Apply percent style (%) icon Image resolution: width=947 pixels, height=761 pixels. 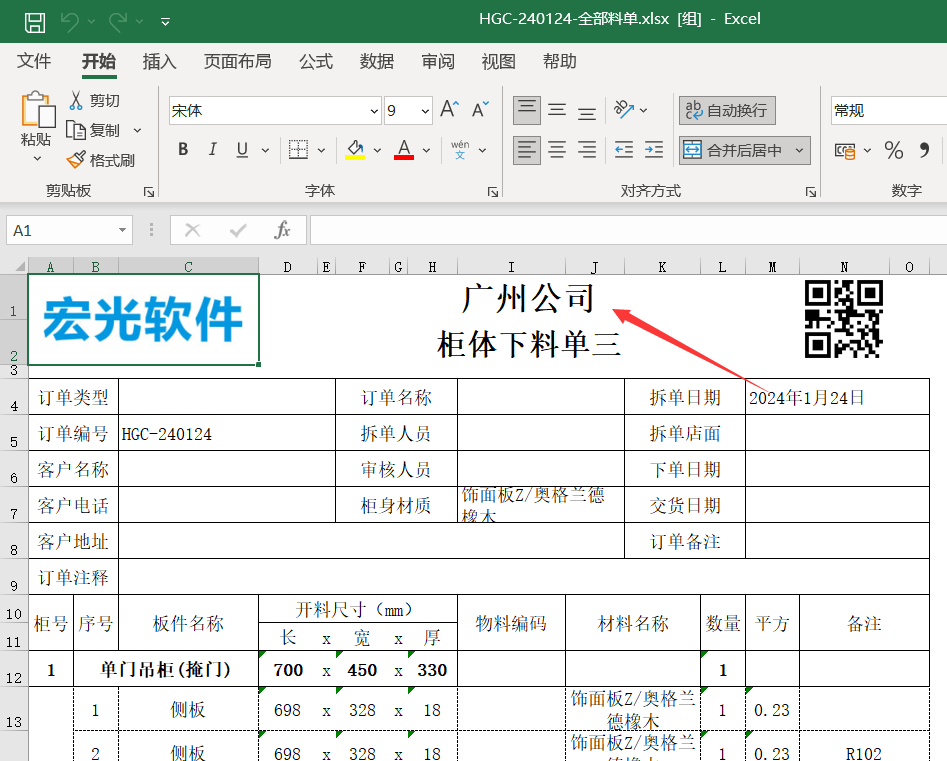coord(893,150)
